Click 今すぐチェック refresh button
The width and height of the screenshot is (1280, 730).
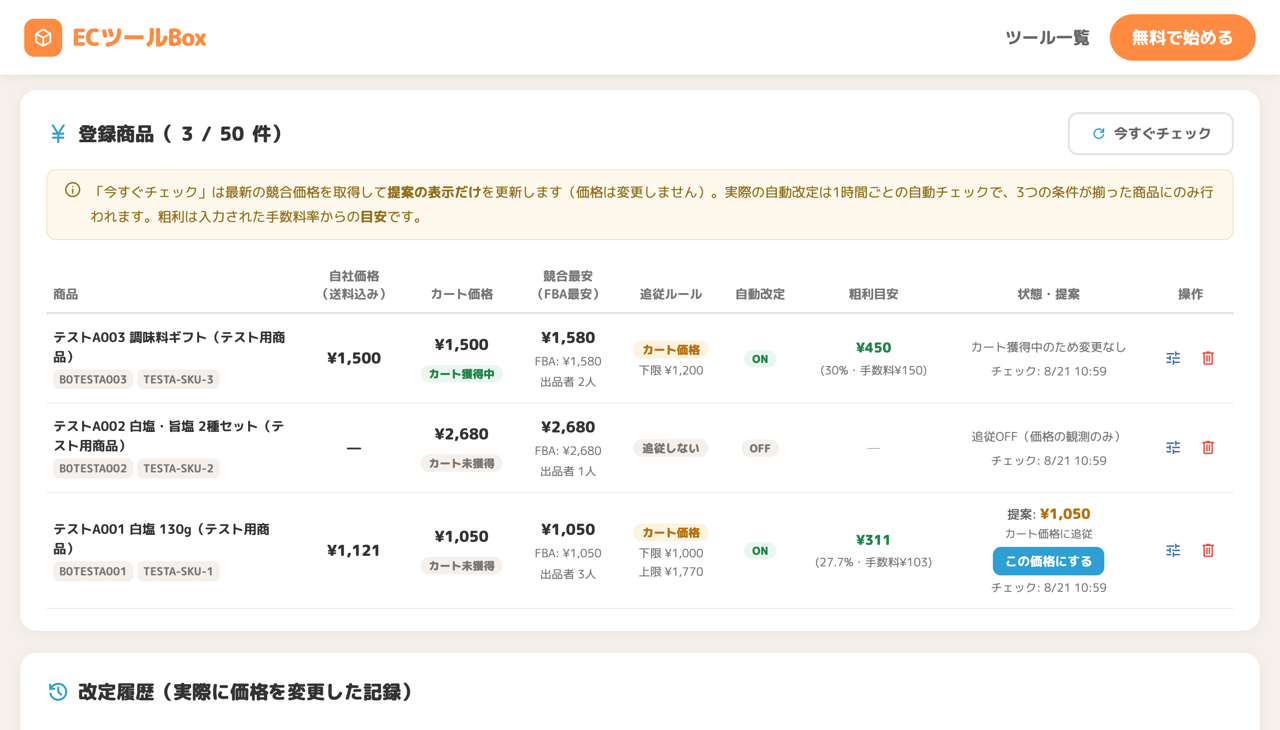[x=1150, y=134]
